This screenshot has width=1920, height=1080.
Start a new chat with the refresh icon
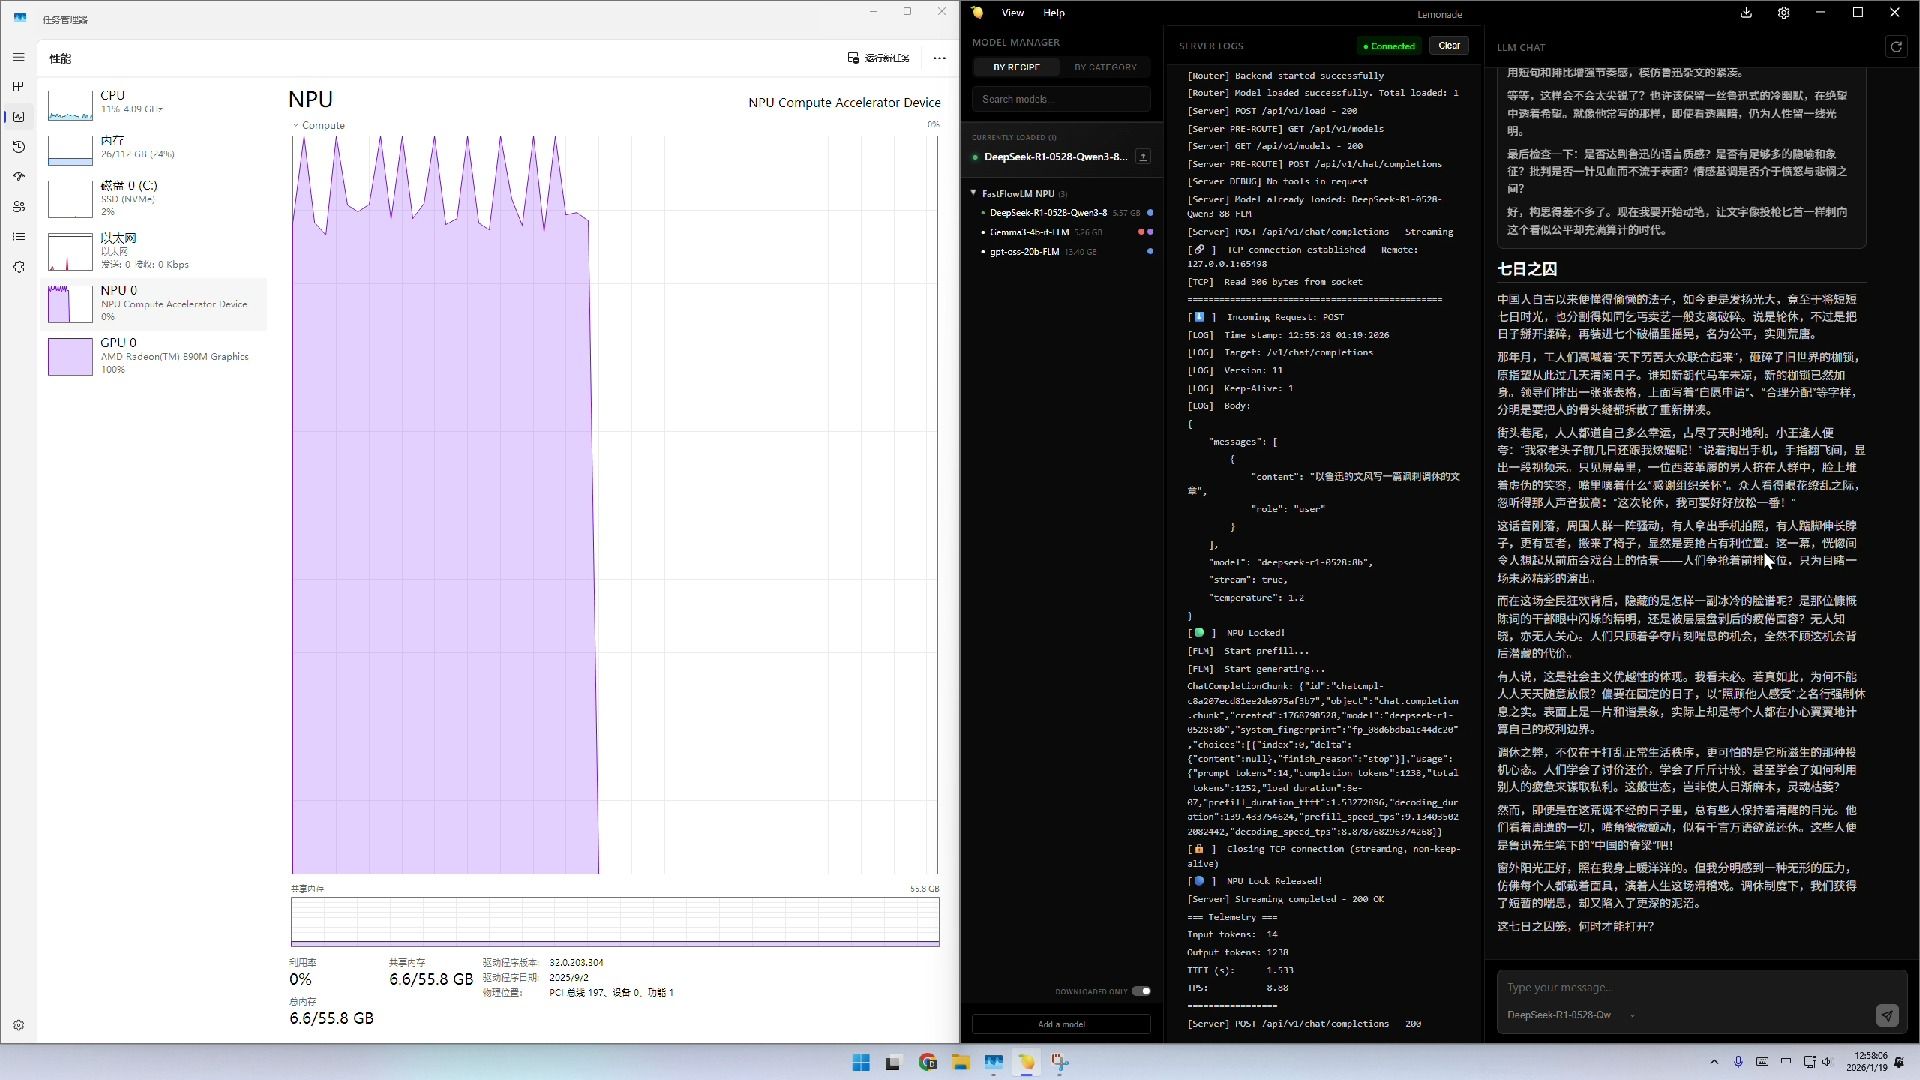[1896, 47]
